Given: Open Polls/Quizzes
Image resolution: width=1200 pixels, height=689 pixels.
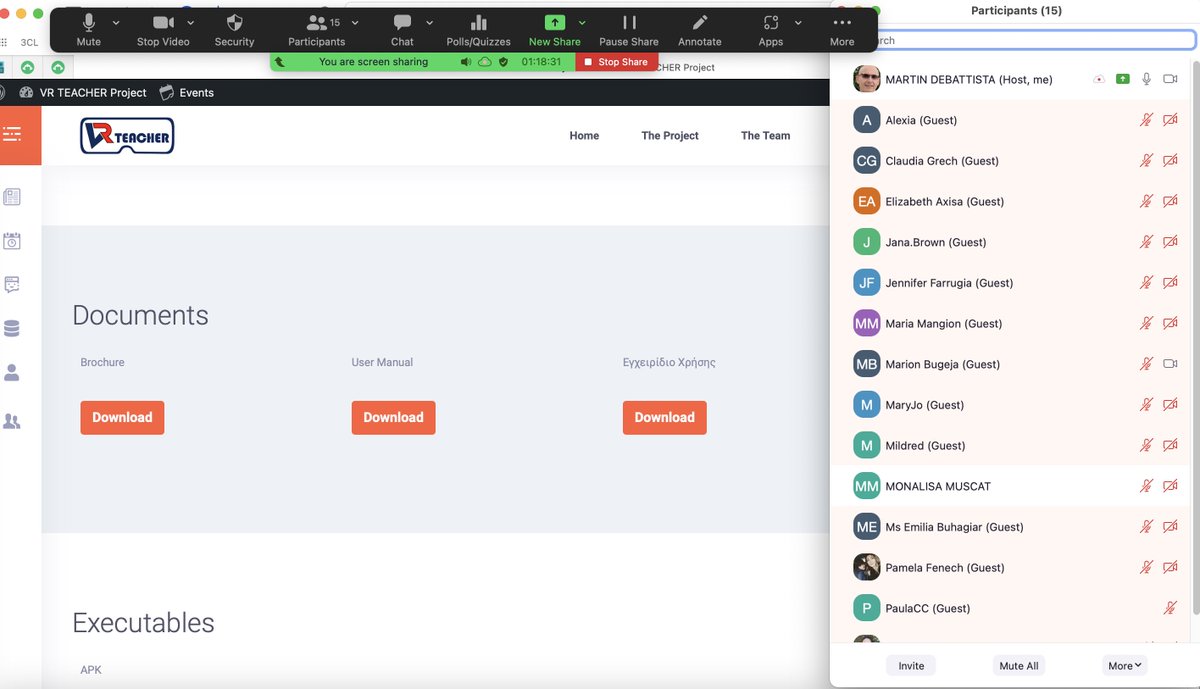Looking at the screenshot, I should pos(478,30).
